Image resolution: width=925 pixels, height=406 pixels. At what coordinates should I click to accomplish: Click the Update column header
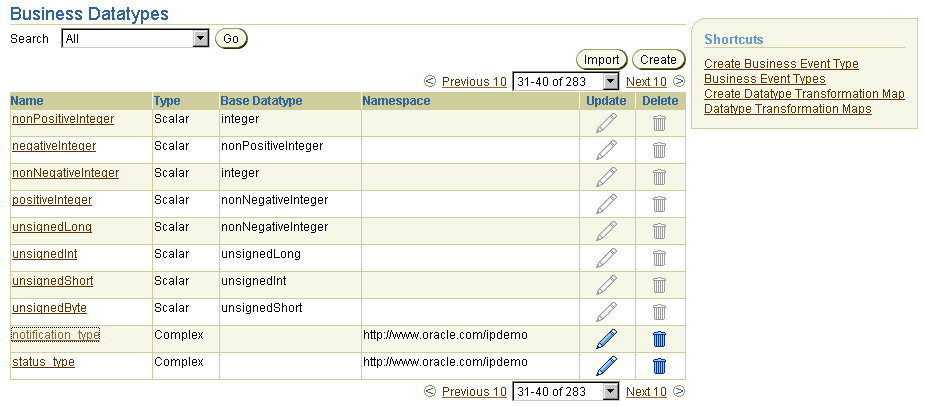tap(606, 101)
